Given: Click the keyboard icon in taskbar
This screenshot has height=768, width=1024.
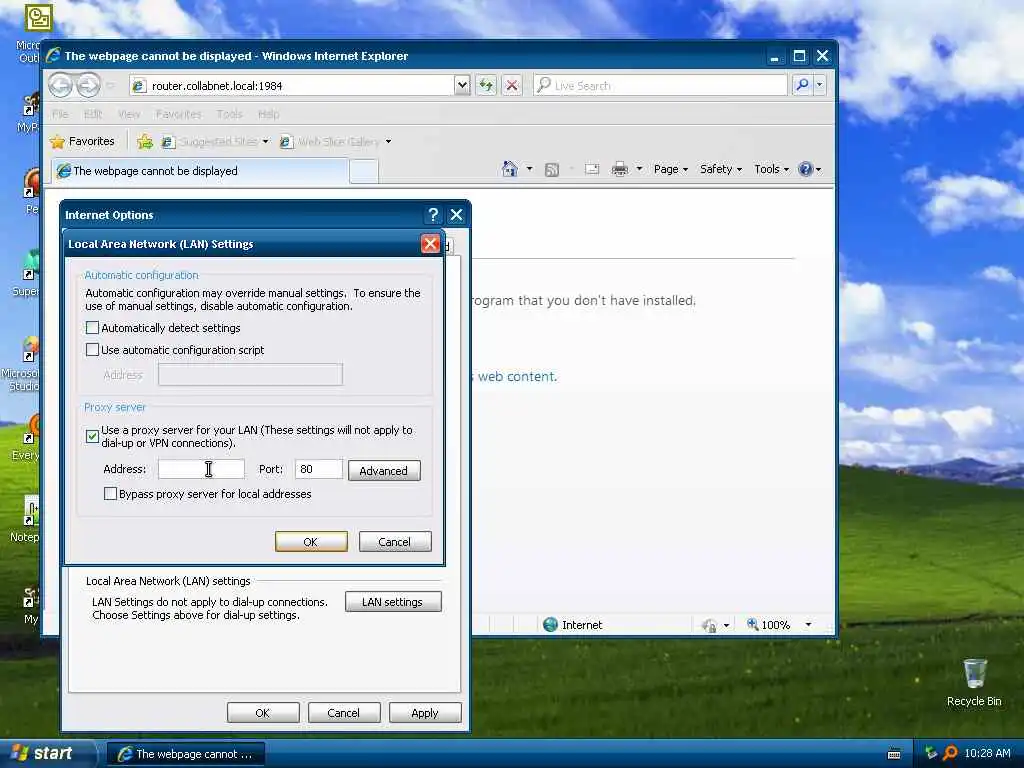Looking at the screenshot, I should pyautogui.click(x=894, y=754).
